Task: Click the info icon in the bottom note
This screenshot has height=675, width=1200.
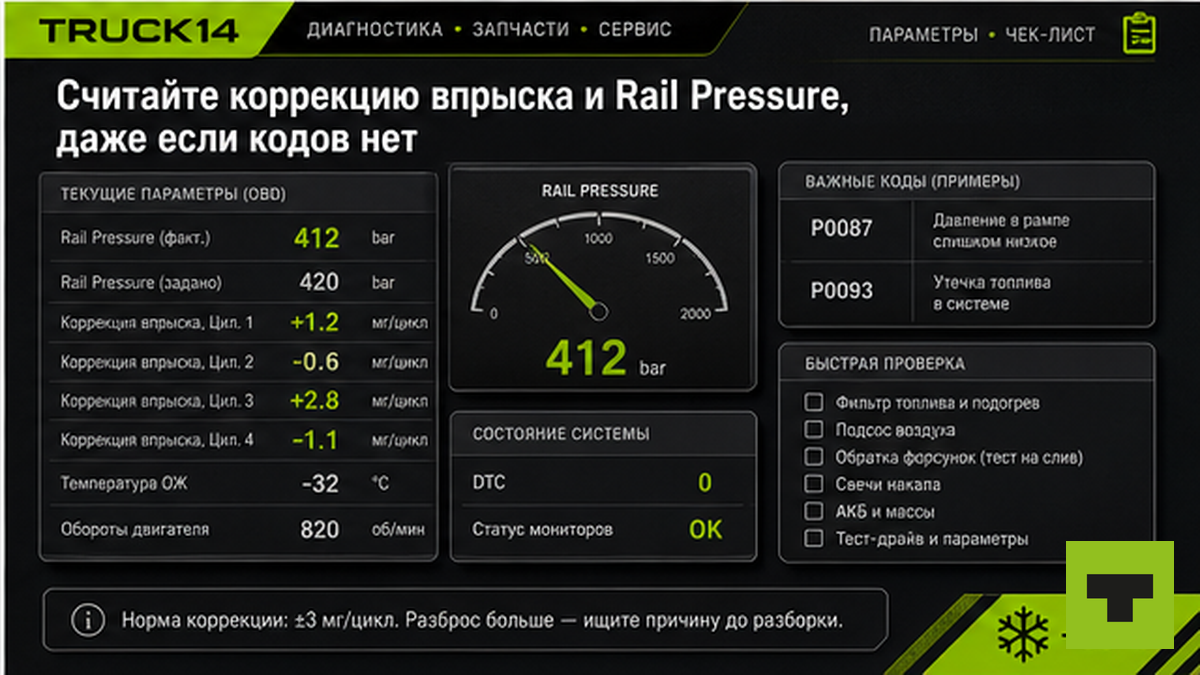Action: 87,620
